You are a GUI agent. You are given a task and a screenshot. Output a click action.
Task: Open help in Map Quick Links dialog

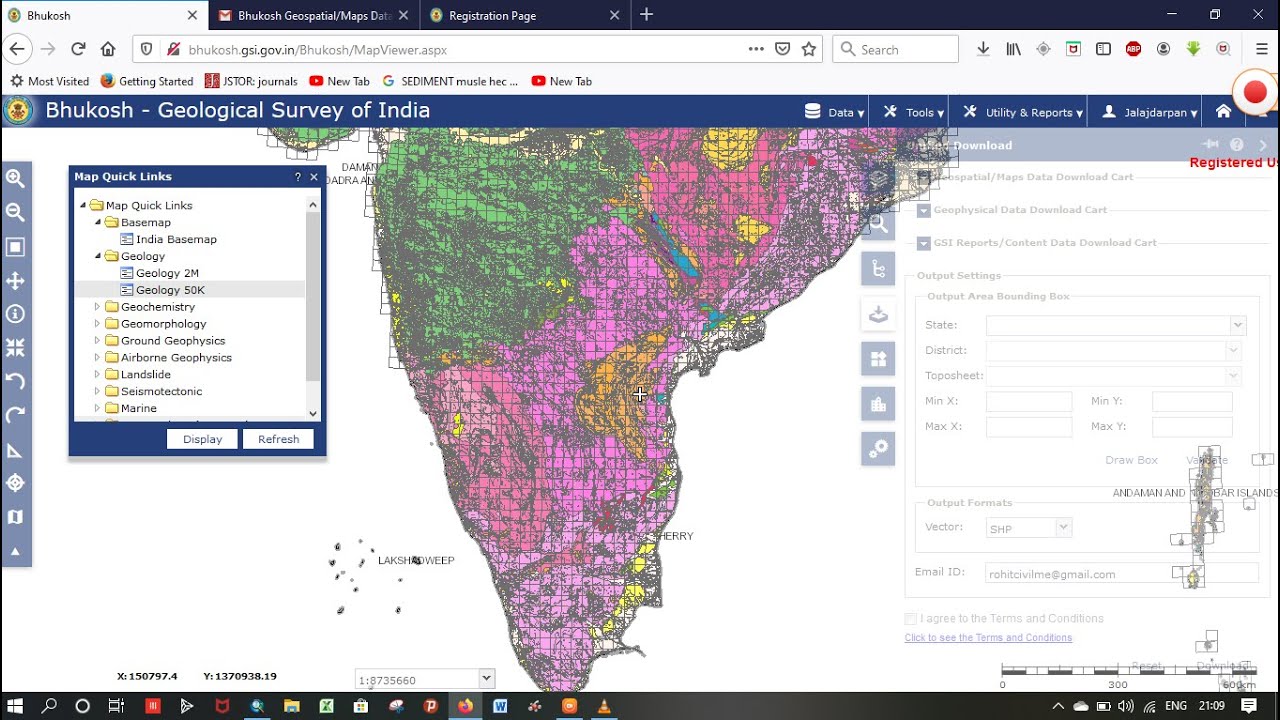tap(297, 177)
